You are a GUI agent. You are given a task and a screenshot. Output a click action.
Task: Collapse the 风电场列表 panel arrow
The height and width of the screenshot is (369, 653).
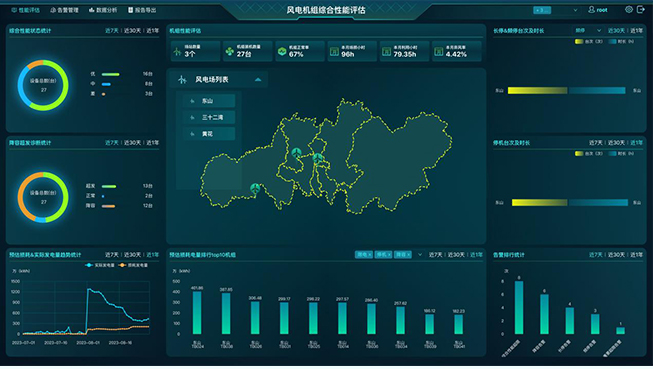click(x=258, y=80)
